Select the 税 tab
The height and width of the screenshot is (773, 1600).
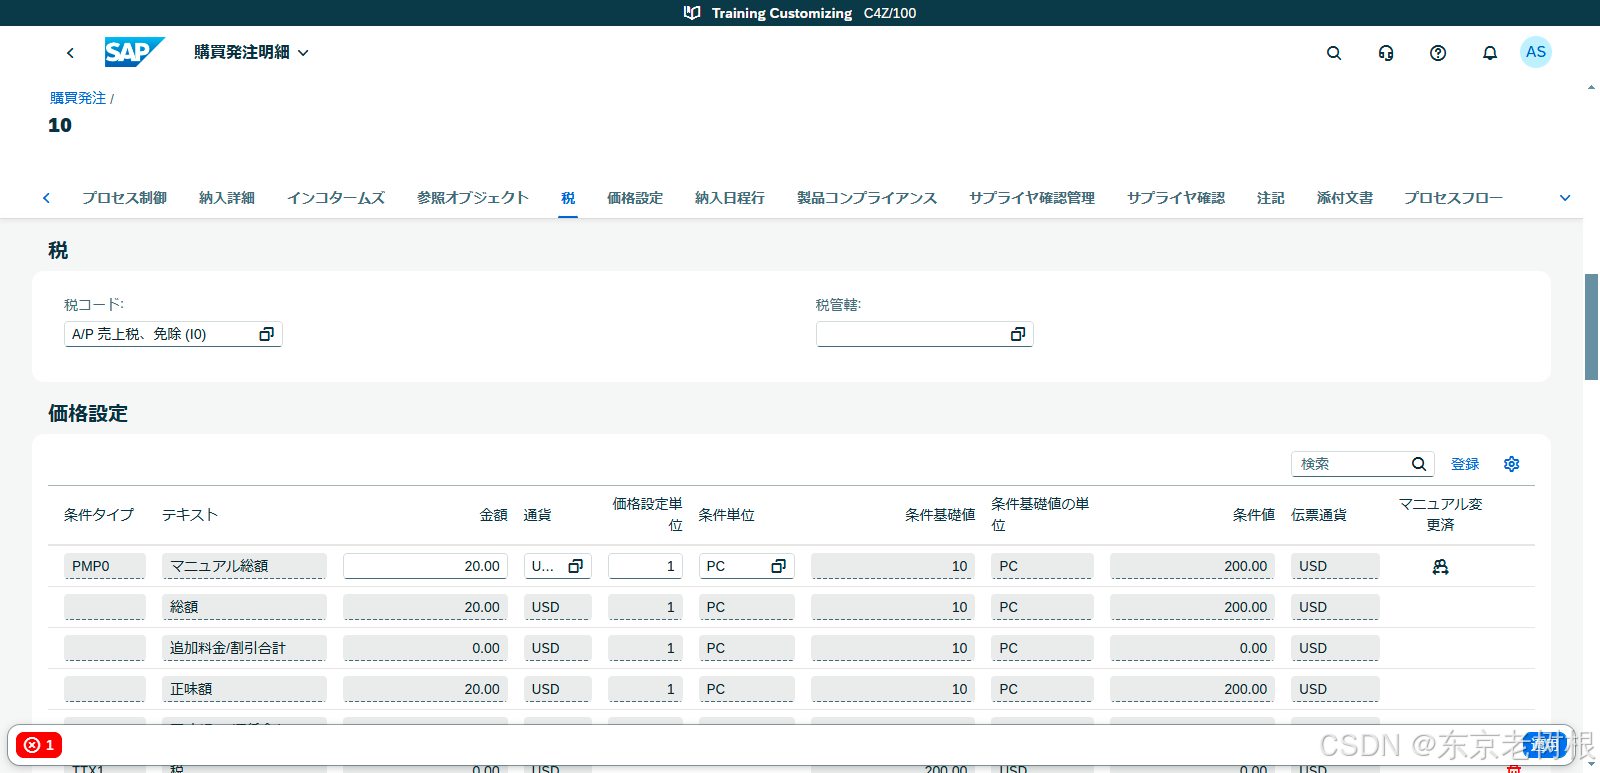tap(568, 198)
